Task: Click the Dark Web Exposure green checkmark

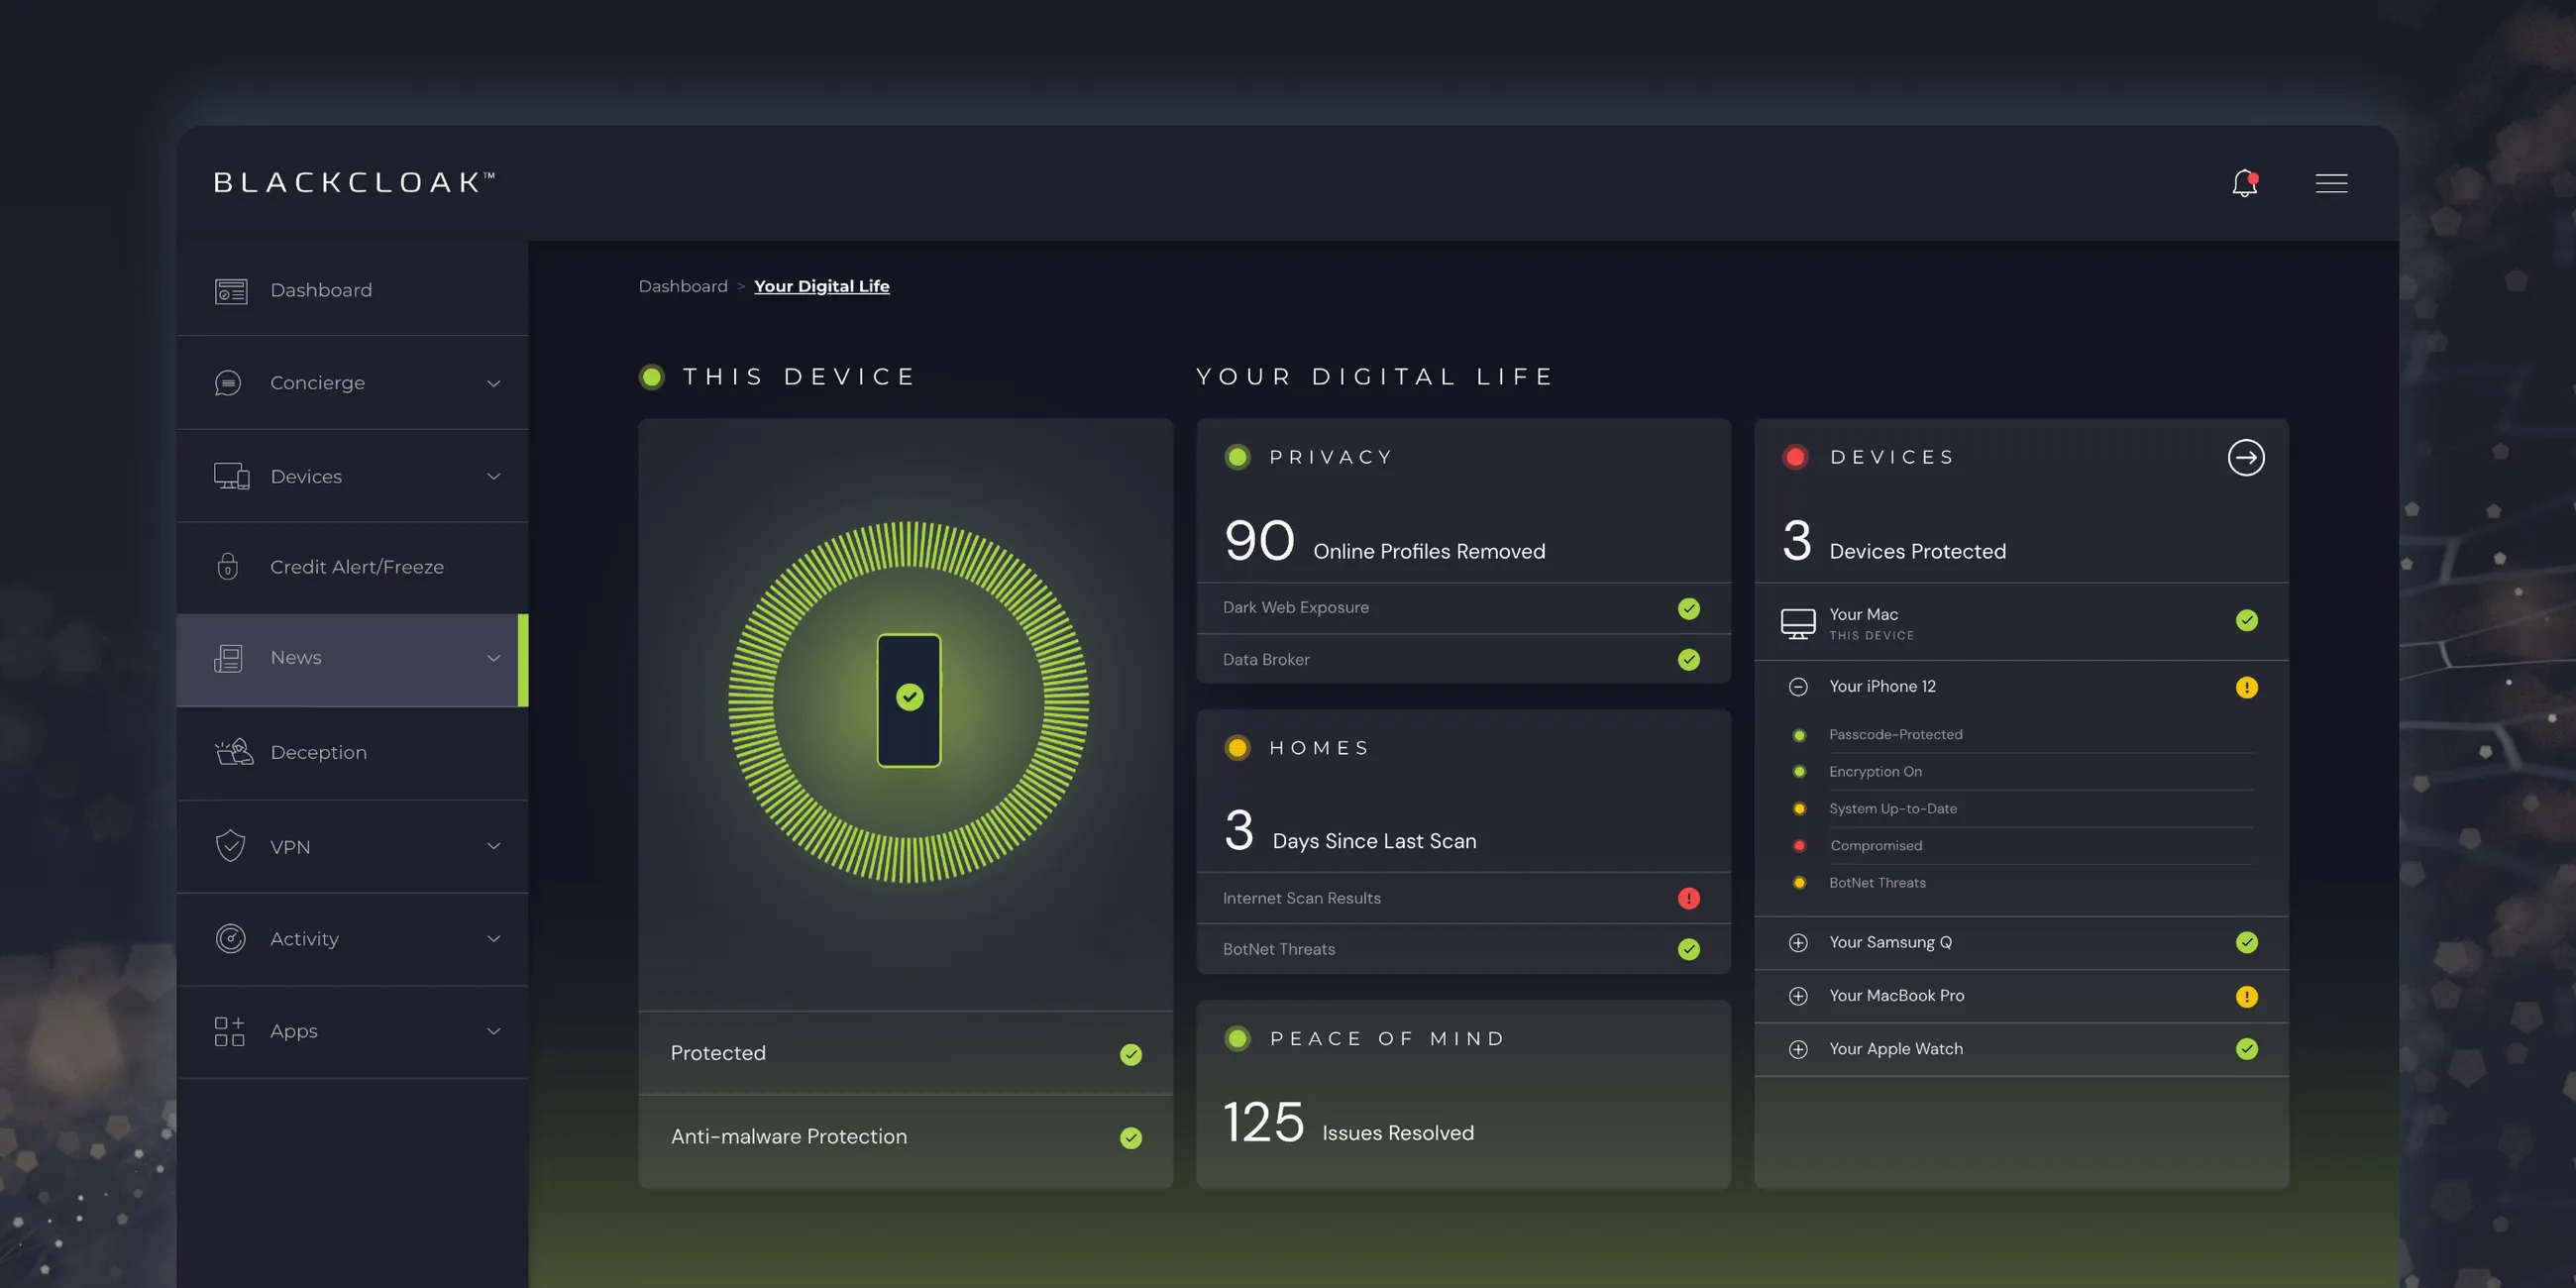Action: [1688, 608]
